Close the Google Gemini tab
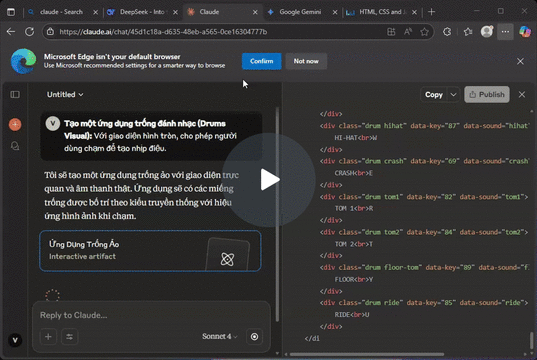Viewport: 537px width, 360px height. (x=335, y=12)
